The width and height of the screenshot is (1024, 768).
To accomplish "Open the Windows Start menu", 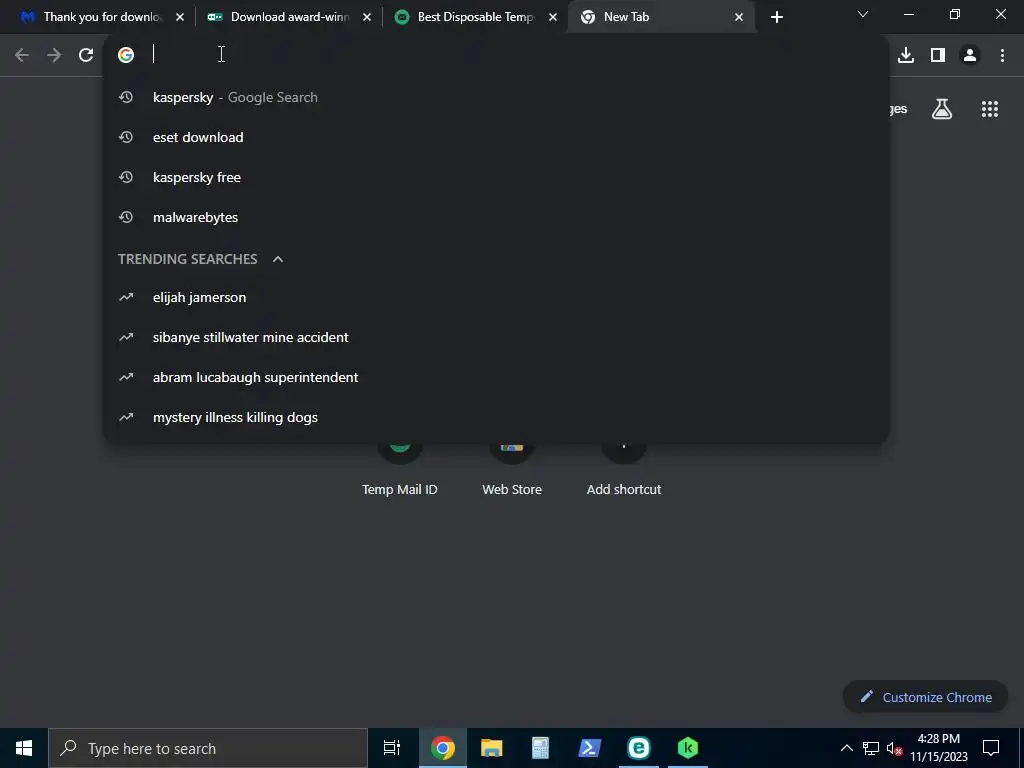I will pos(24,748).
